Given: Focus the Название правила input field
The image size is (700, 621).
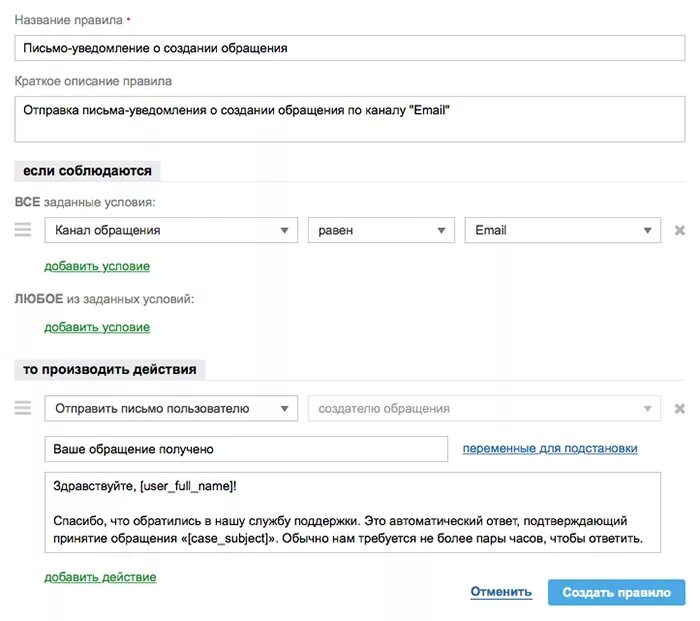Looking at the screenshot, I should point(350,48).
